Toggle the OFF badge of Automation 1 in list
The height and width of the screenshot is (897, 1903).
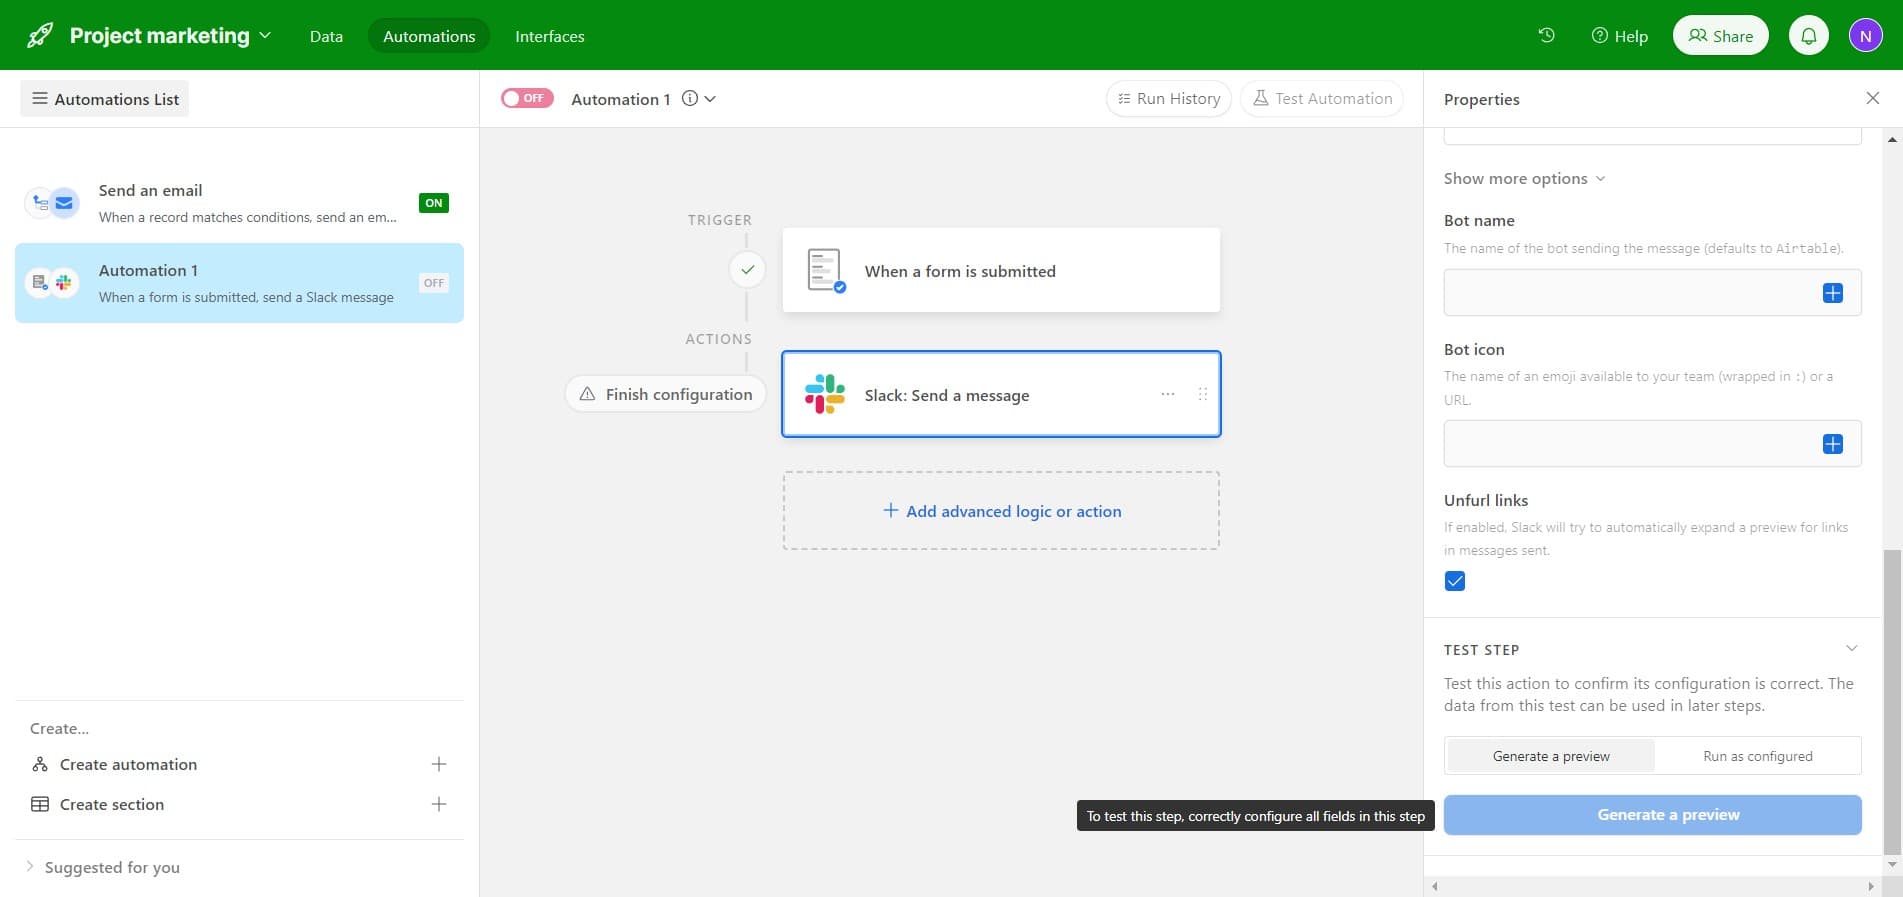[433, 283]
